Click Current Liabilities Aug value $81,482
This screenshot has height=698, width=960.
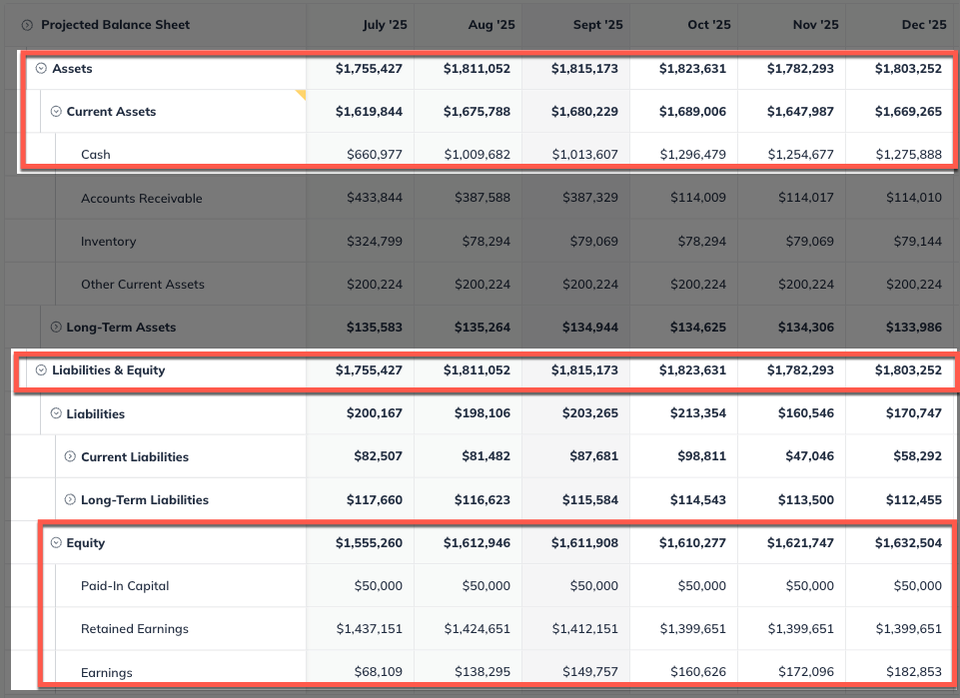486,456
